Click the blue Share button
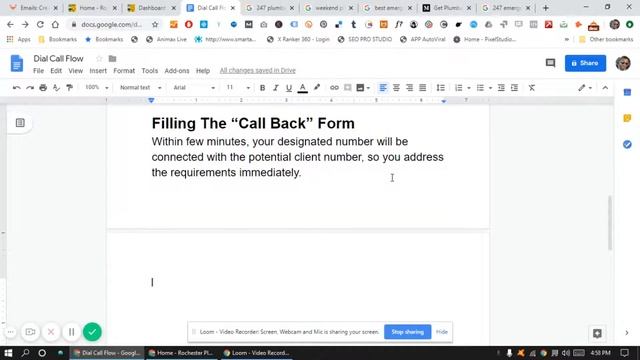Screen dimensions: 640x360 (585, 63)
